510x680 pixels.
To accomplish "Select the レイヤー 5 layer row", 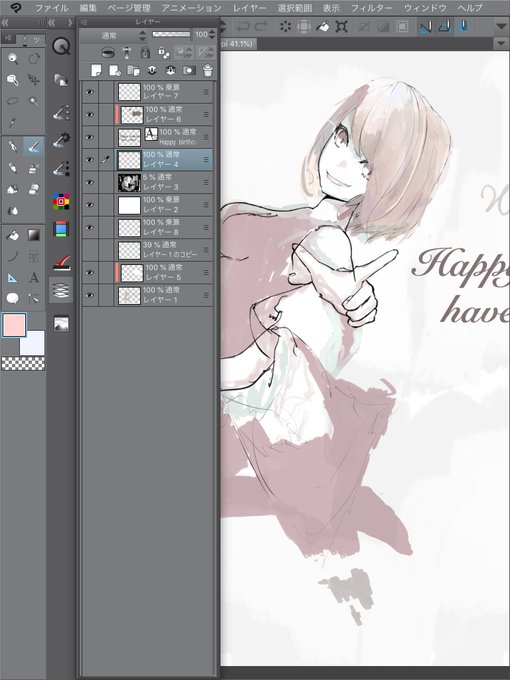I will click(x=164, y=272).
